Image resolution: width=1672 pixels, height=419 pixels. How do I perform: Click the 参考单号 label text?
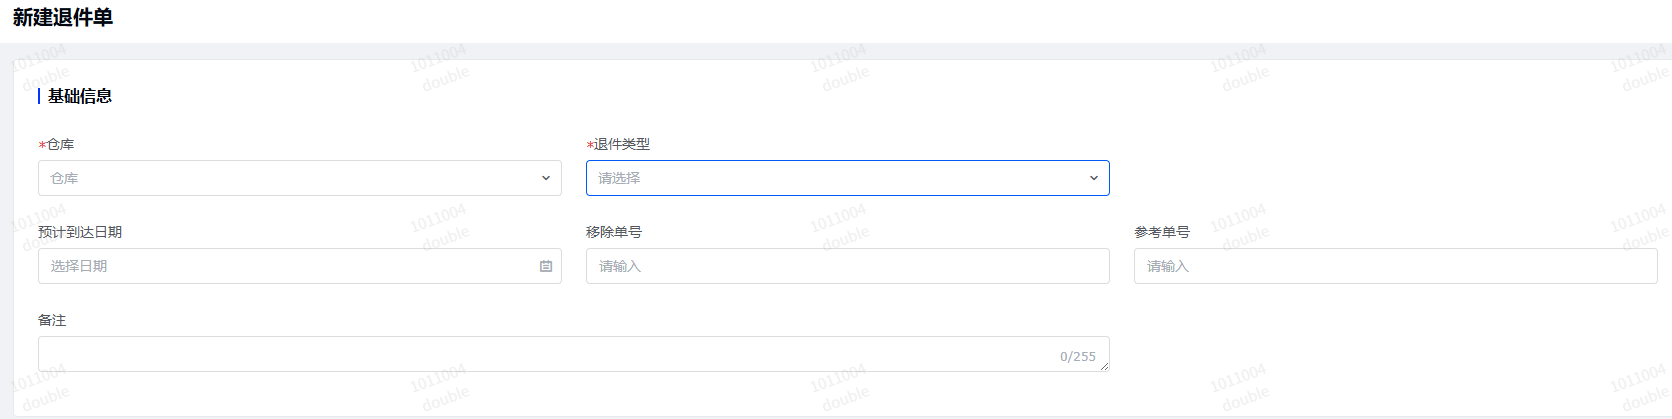[x=1162, y=232]
